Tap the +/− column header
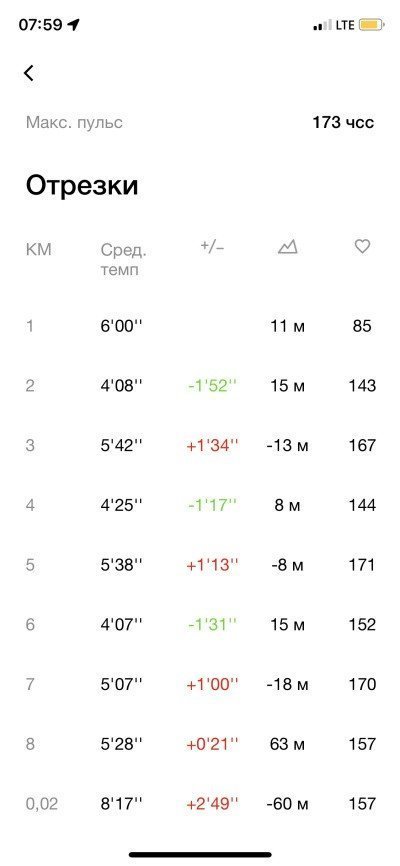Image resolution: width=400 pixels, height=866 pixels. tap(212, 247)
